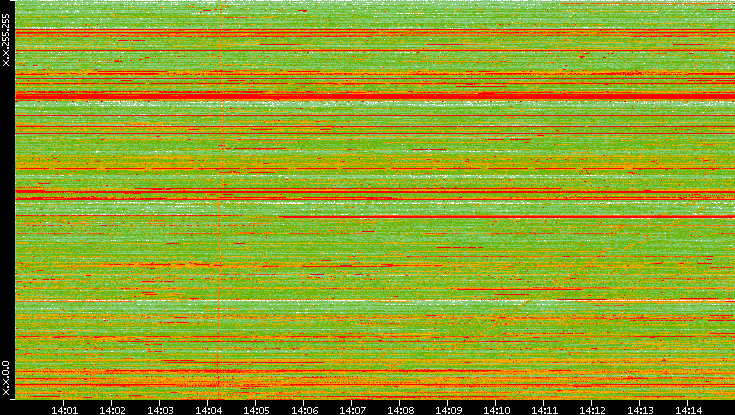Click the 14:02 time axis label
The width and height of the screenshot is (735, 415).
pyautogui.click(x=112, y=410)
